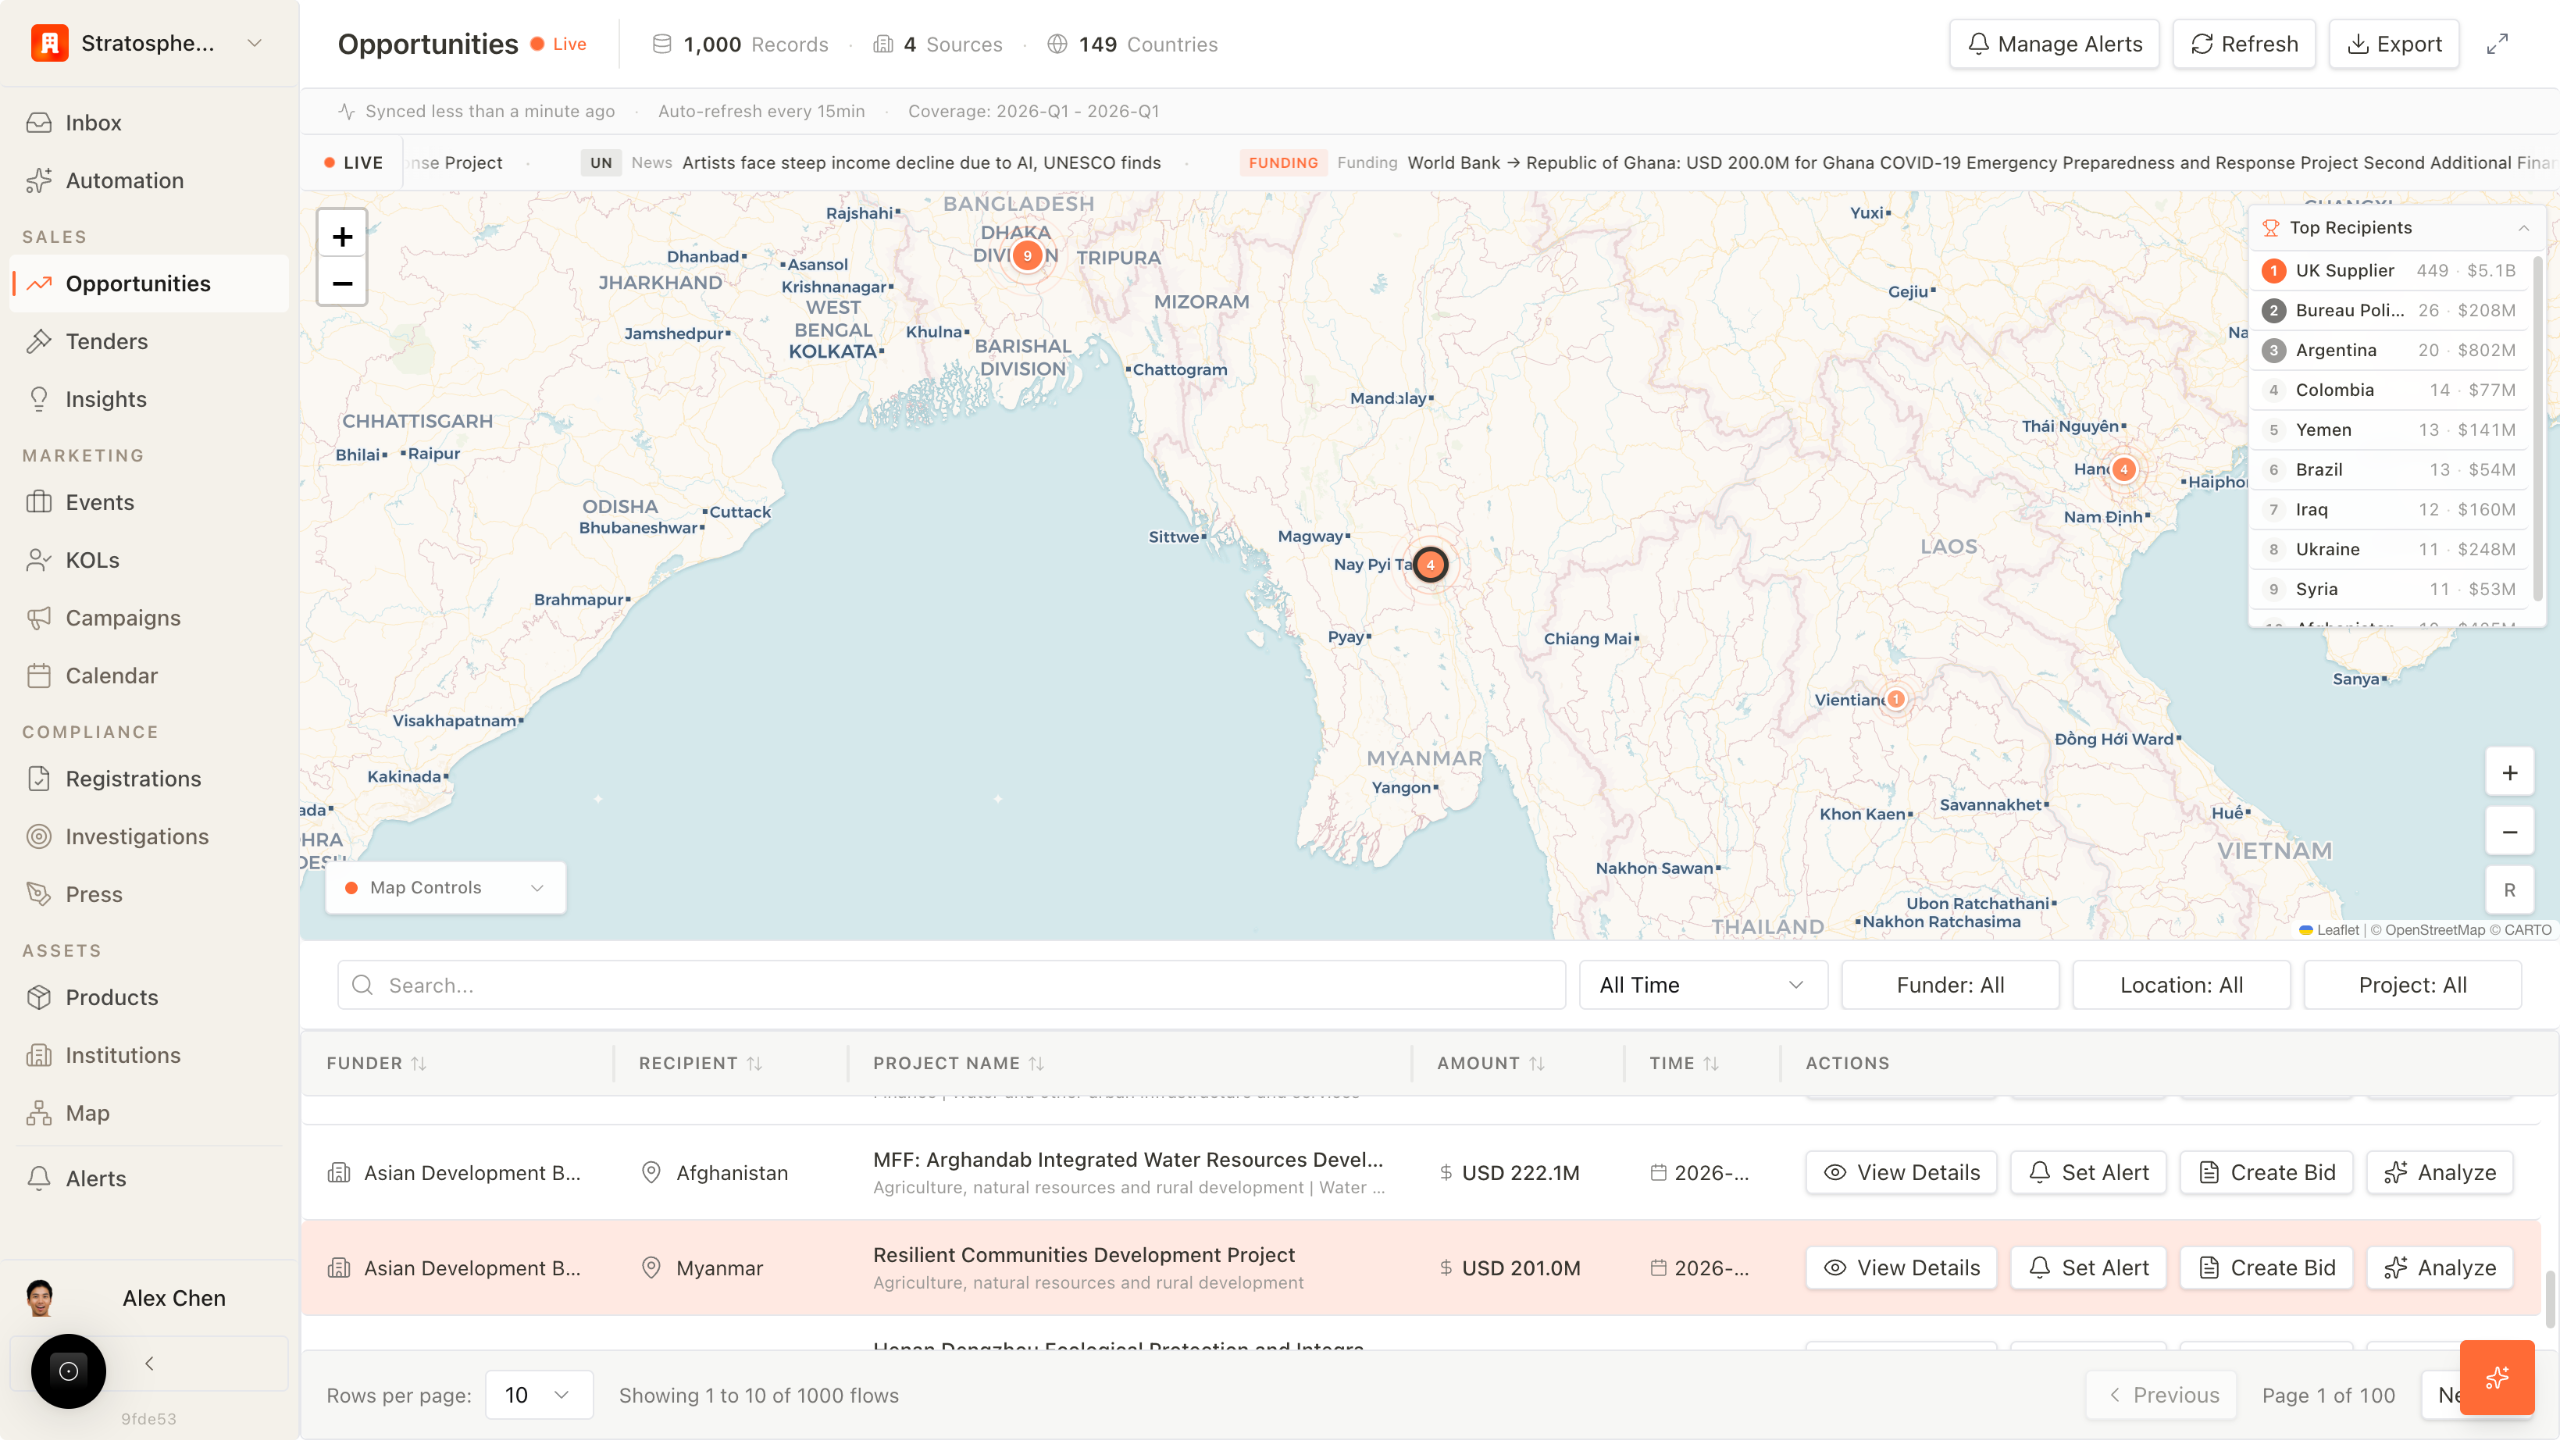The width and height of the screenshot is (2560, 1440).
Task: Click the orange AI sparkle floating button
Action: tap(2496, 1377)
